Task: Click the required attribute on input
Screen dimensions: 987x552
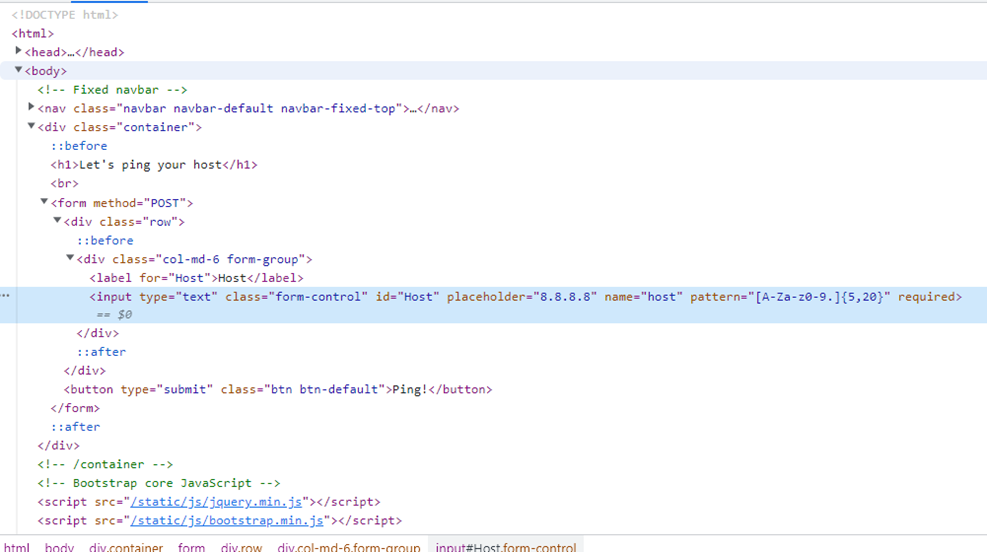Action: pyautogui.click(x=927, y=296)
